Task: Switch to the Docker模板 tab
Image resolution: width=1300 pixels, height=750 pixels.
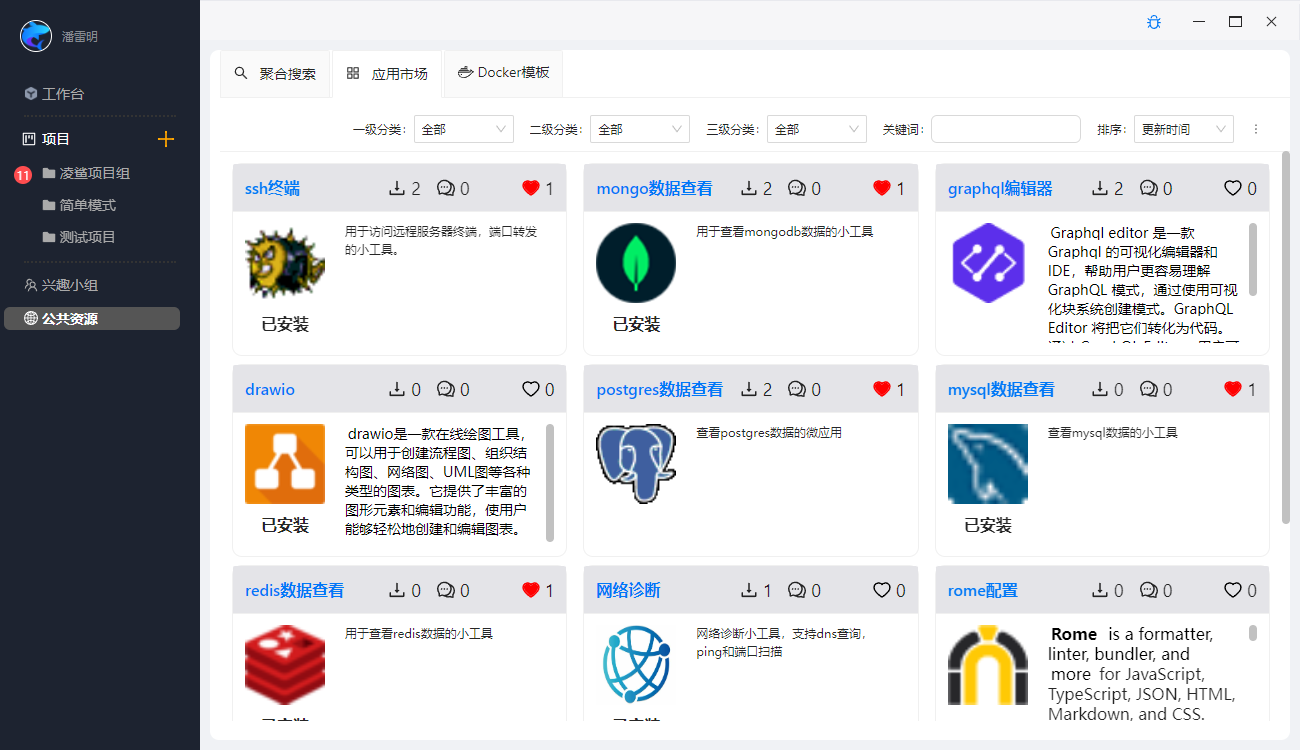Action: [503, 73]
